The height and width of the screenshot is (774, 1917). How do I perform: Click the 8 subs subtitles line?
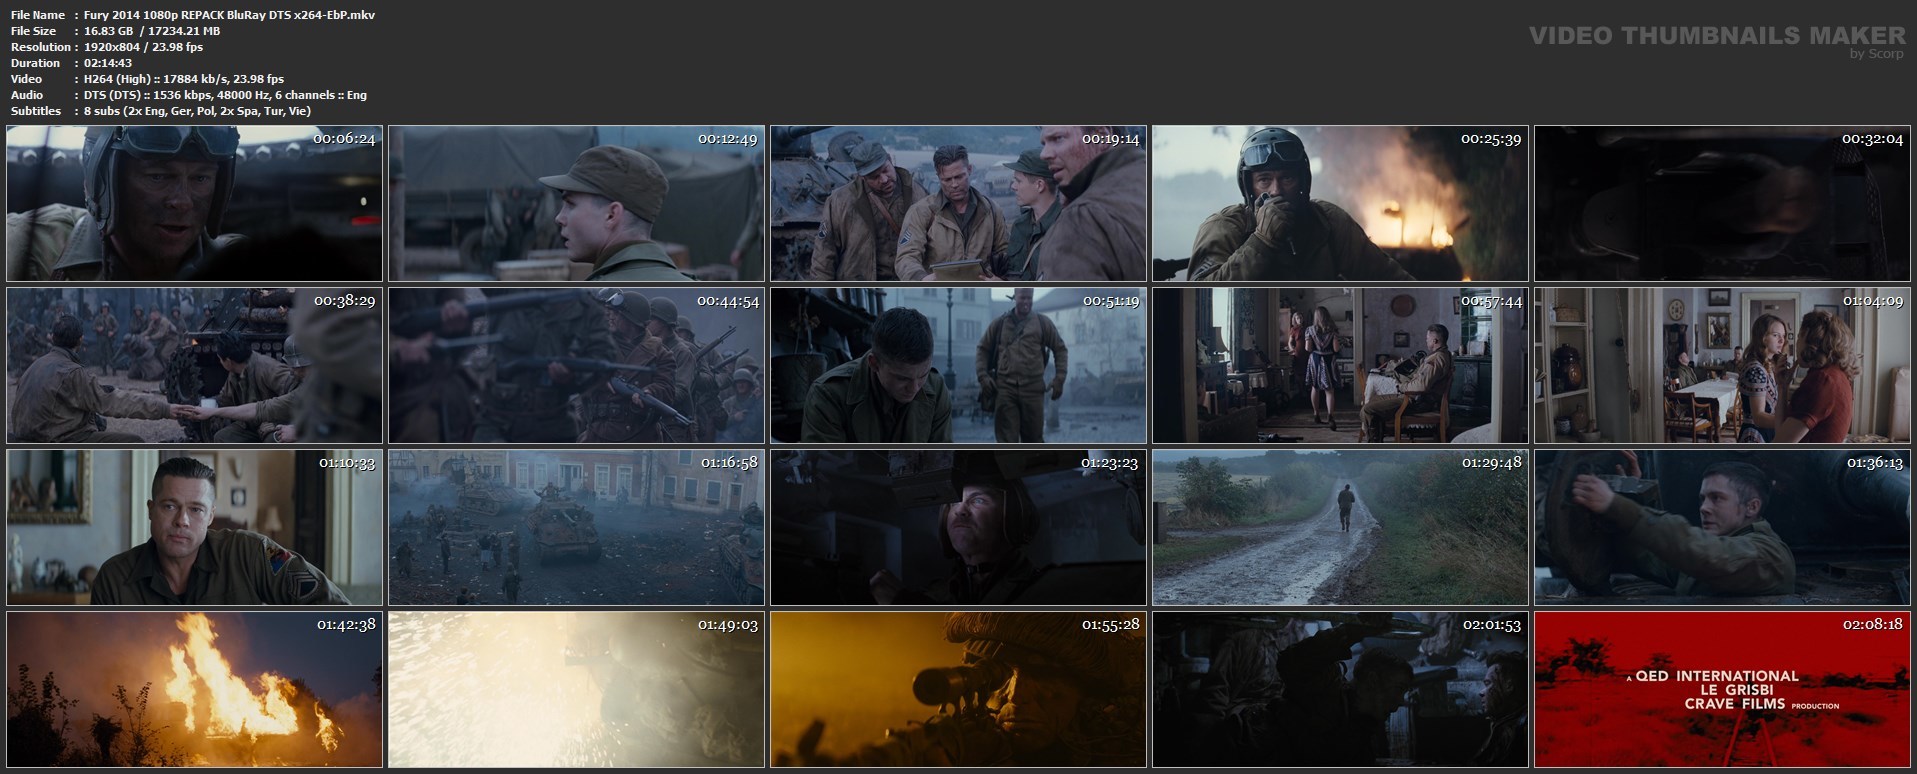tap(197, 111)
